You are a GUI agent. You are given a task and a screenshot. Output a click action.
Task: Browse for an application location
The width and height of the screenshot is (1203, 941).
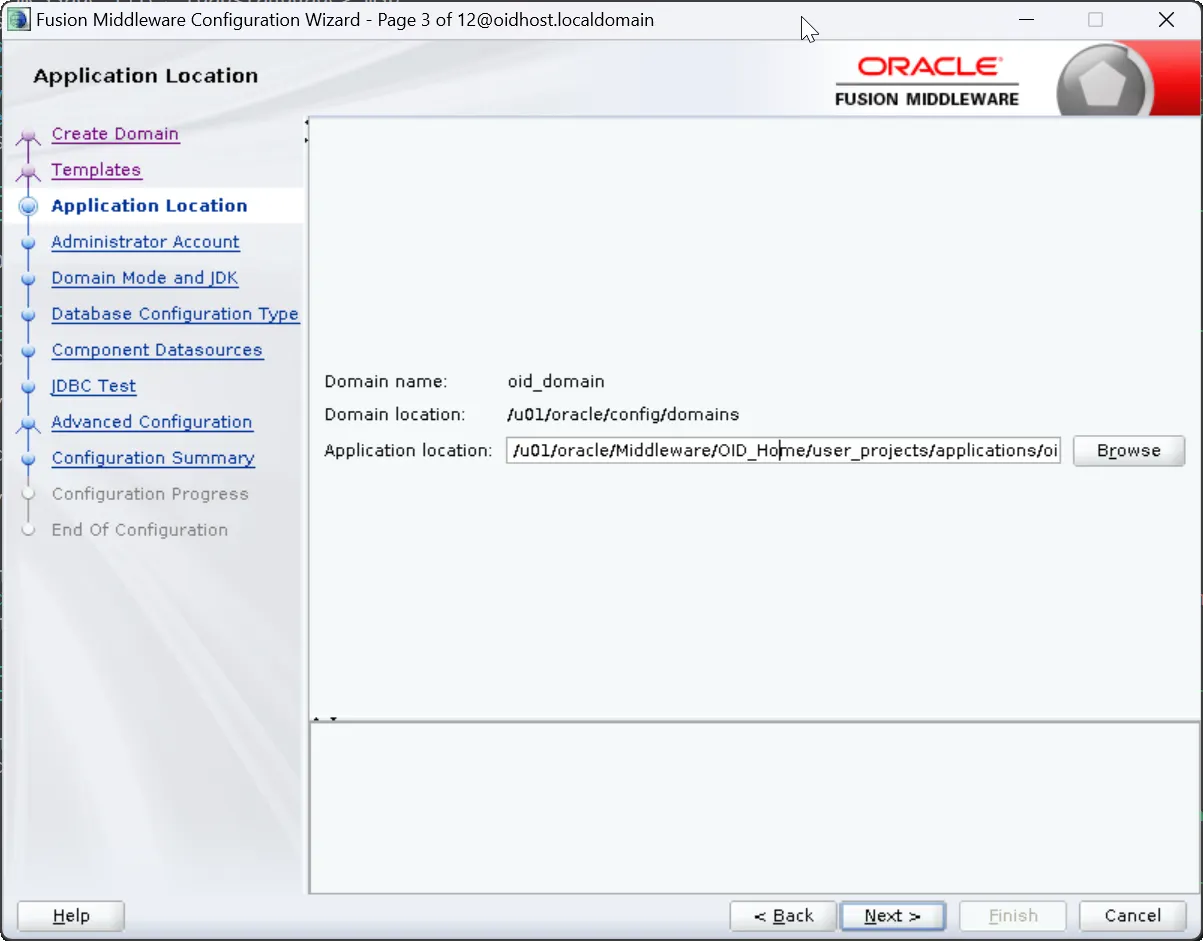1129,451
